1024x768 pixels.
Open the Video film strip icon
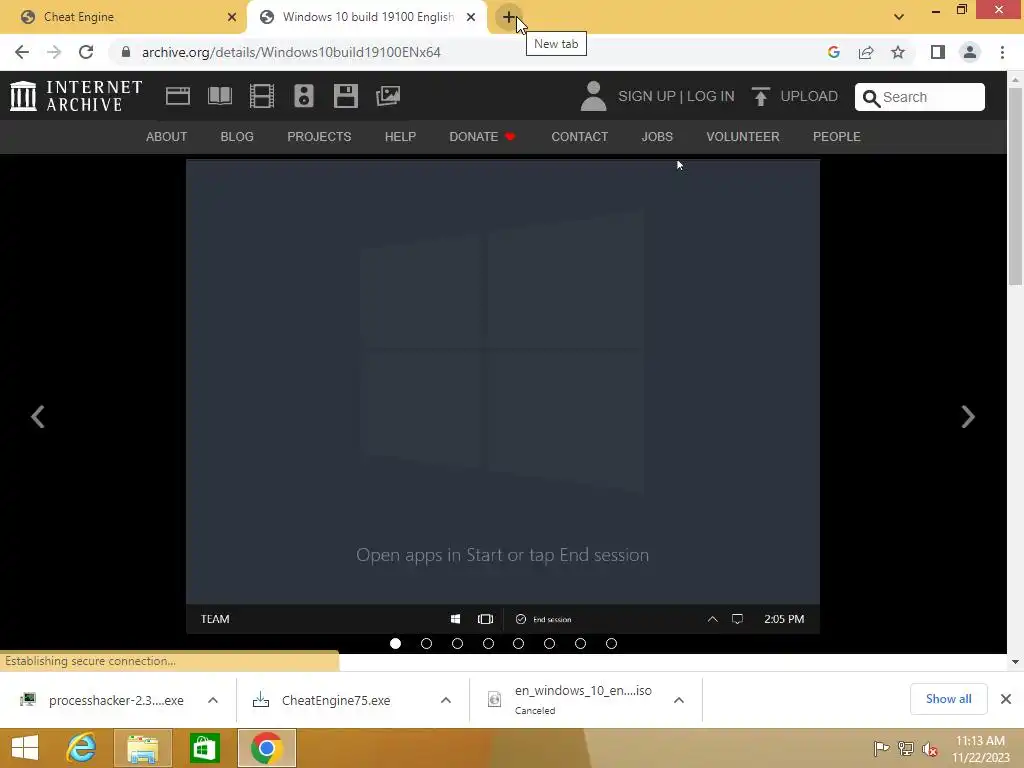pyautogui.click(x=262, y=96)
